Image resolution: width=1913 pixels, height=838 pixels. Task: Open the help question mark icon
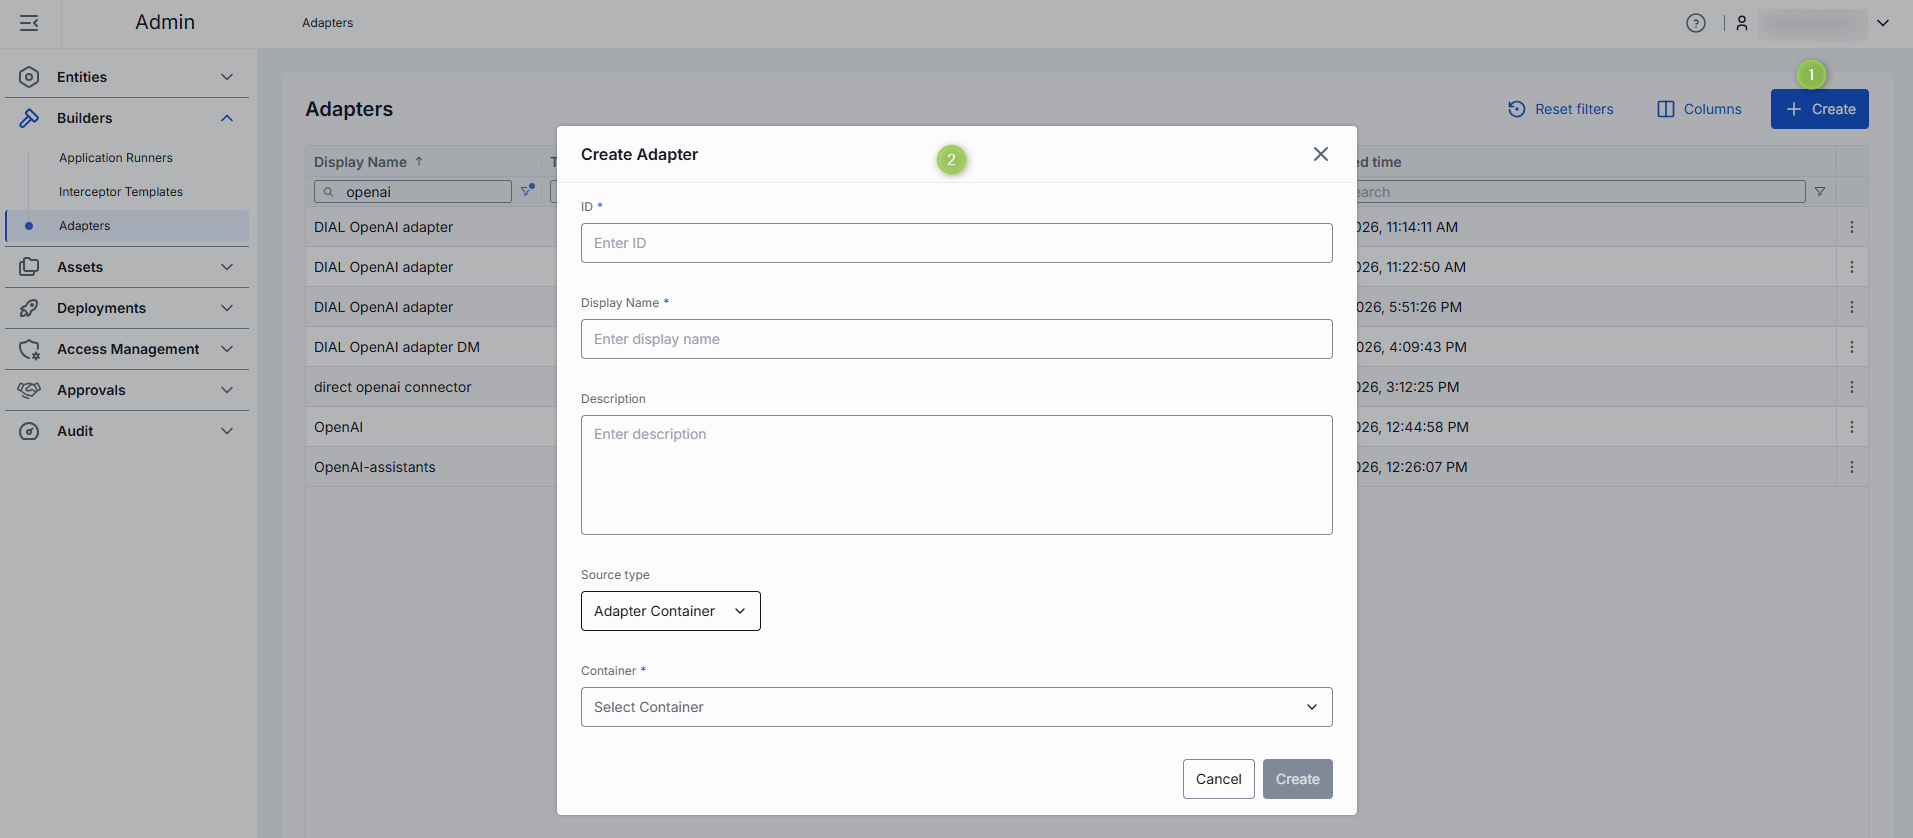[1695, 23]
